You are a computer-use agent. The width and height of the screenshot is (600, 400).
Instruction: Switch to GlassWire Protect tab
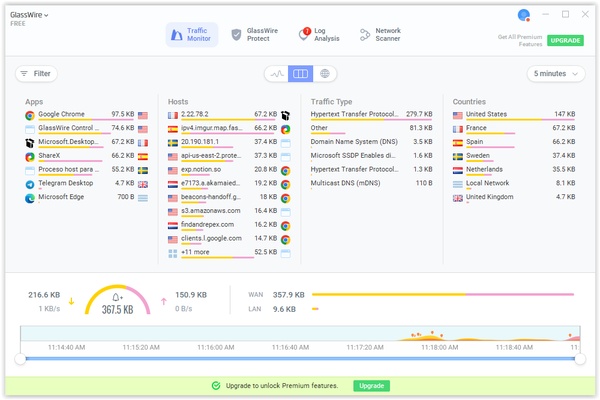click(254, 34)
